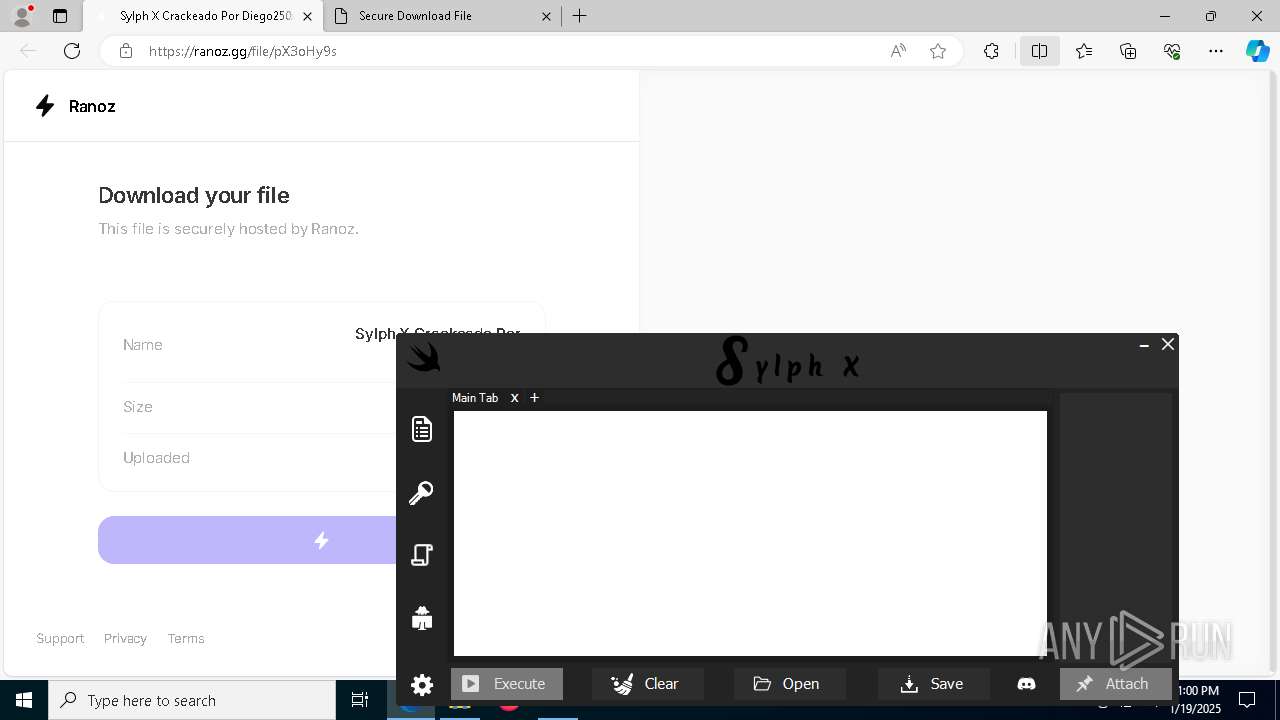The width and height of the screenshot is (1280, 720).
Task: Open the Support footer link
Action: (x=60, y=638)
